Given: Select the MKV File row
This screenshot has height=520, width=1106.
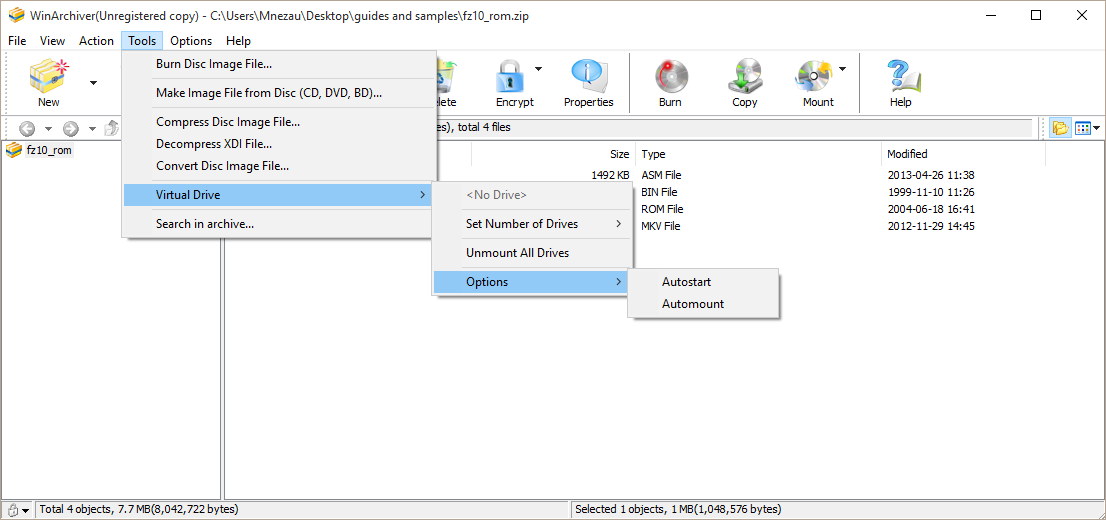Looking at the screenshot, I should point(661,226).
